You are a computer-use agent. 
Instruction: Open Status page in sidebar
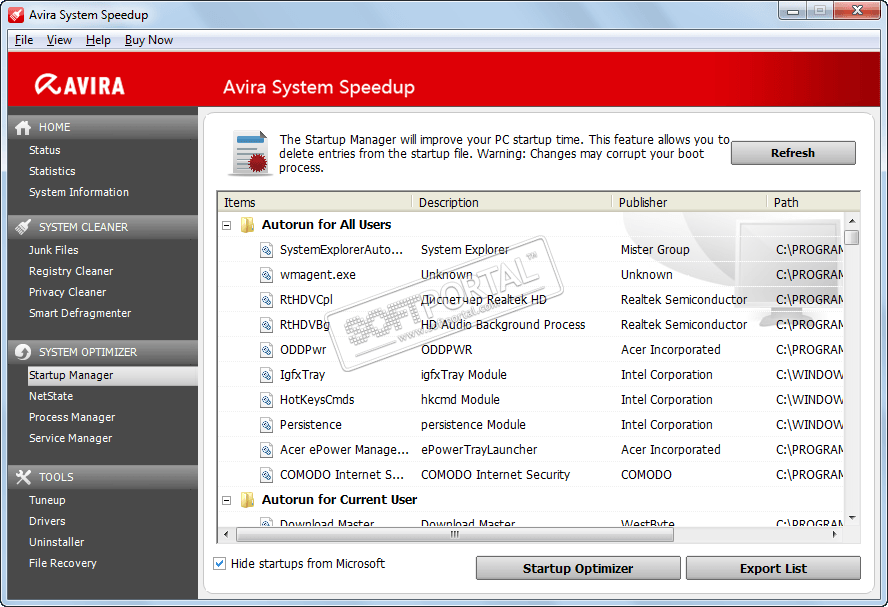tap(45, 150)
